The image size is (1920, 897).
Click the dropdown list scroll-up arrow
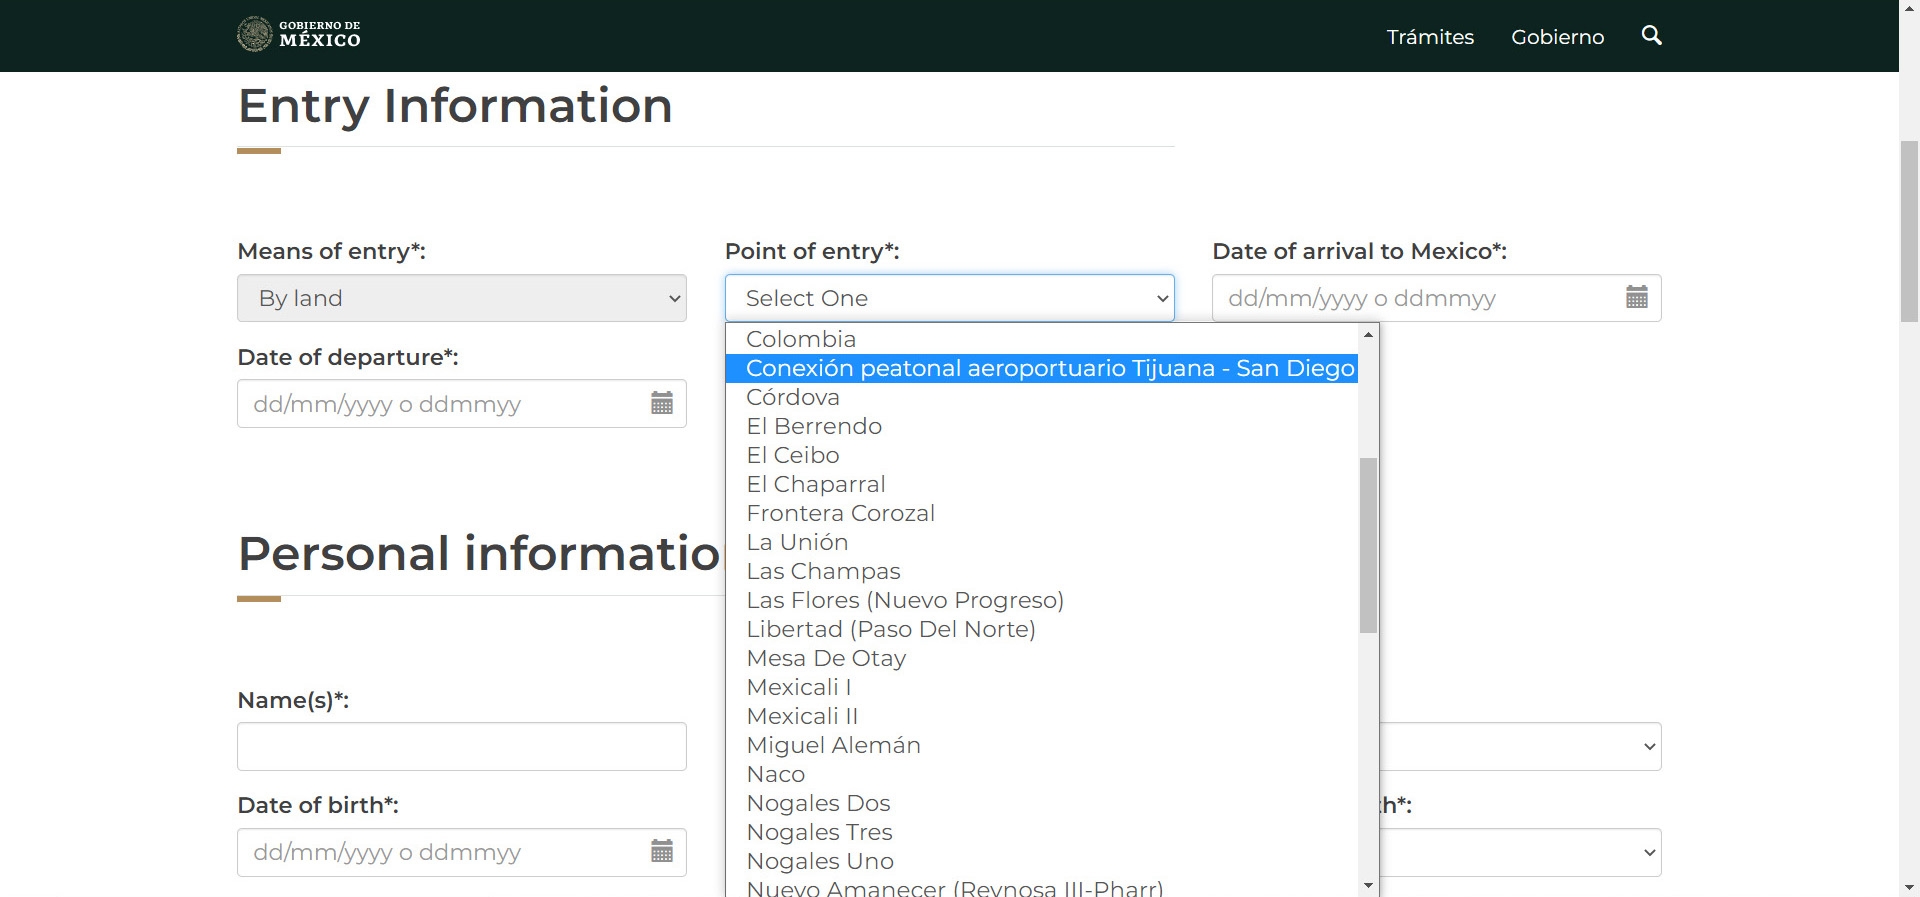tap(1368, 335)
